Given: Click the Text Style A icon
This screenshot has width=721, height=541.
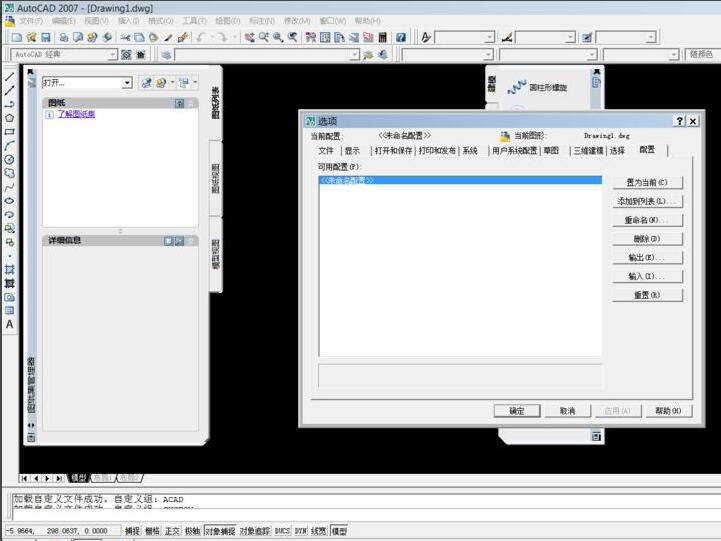Looking at the screenshot, I should pyautogui.click(x=426, y=37).
